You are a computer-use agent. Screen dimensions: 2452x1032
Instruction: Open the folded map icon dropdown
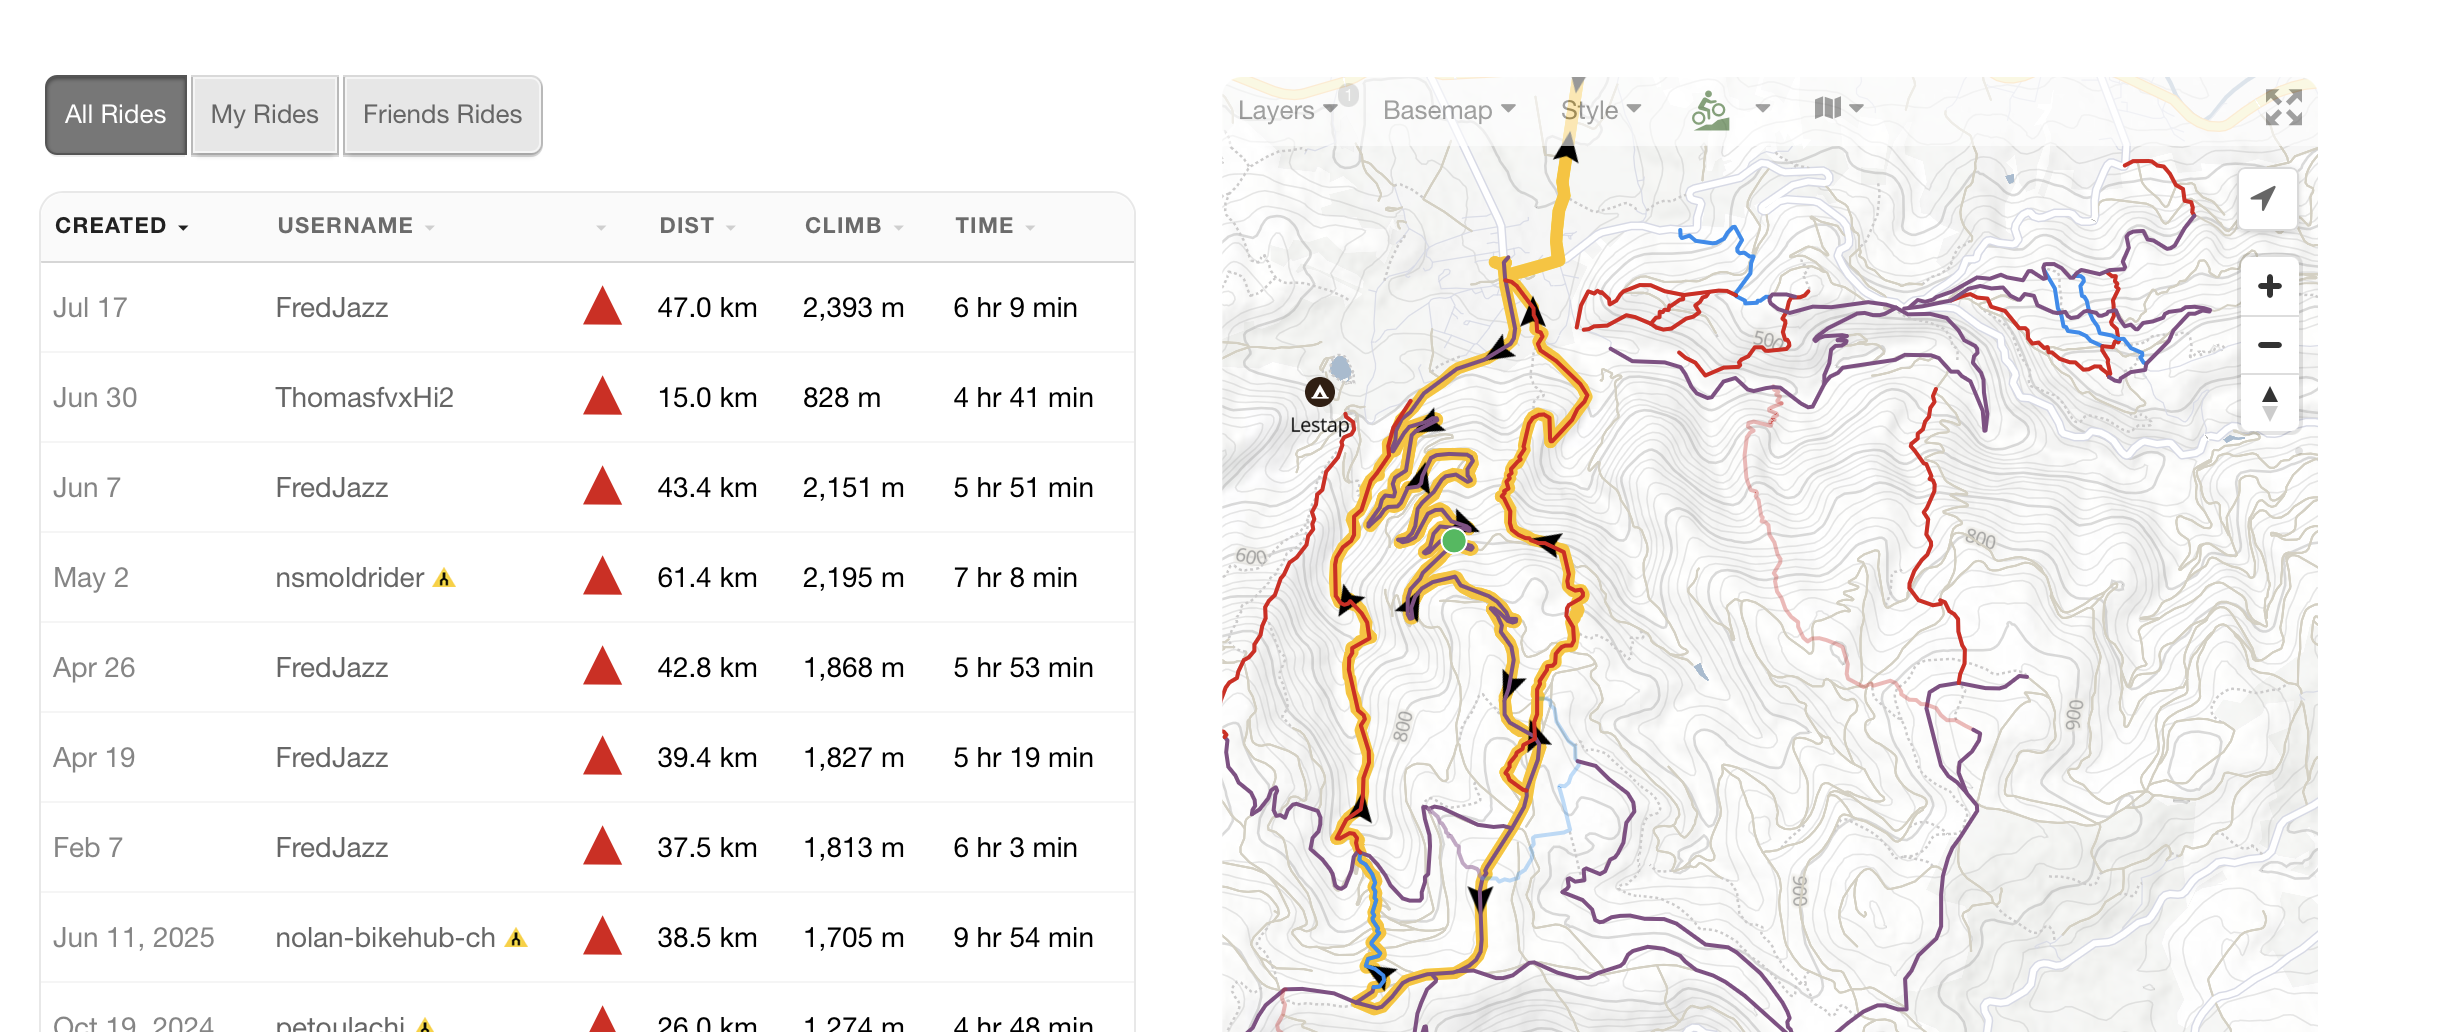(1838, 108)
